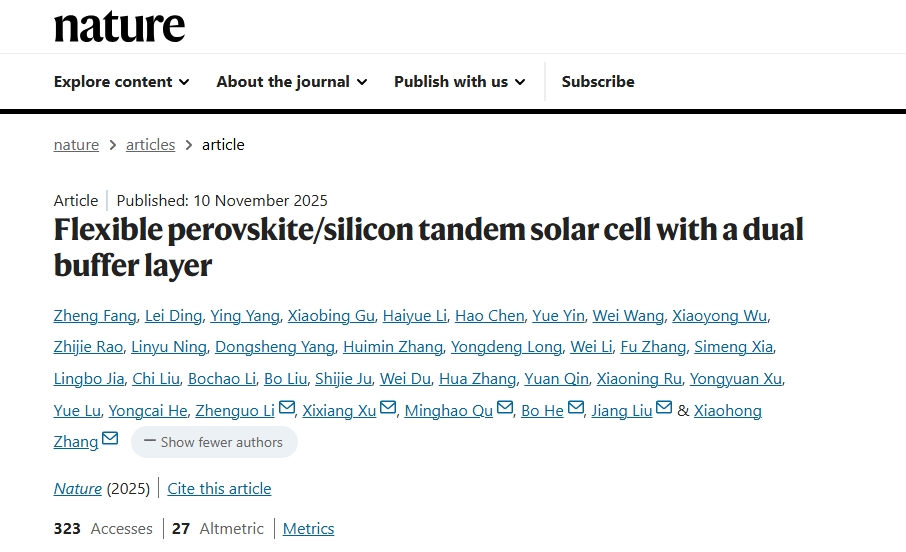The width and height of the screenshot is (906, 552).
Task: Click mail icon beside Bo He
Action: 576,408
